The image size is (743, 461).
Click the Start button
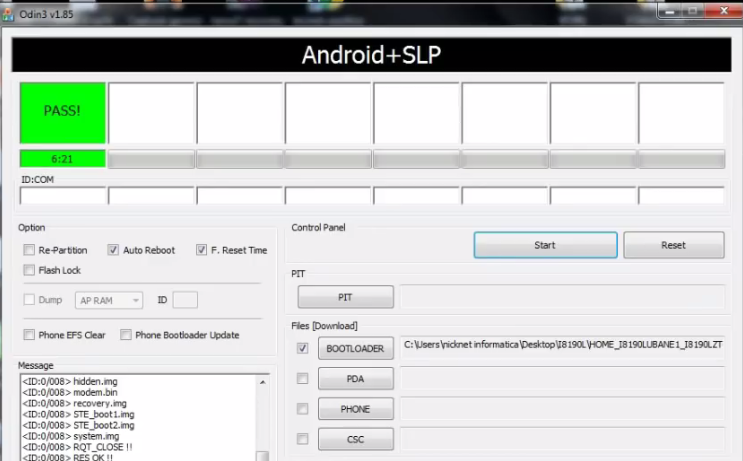coord(545,245)
